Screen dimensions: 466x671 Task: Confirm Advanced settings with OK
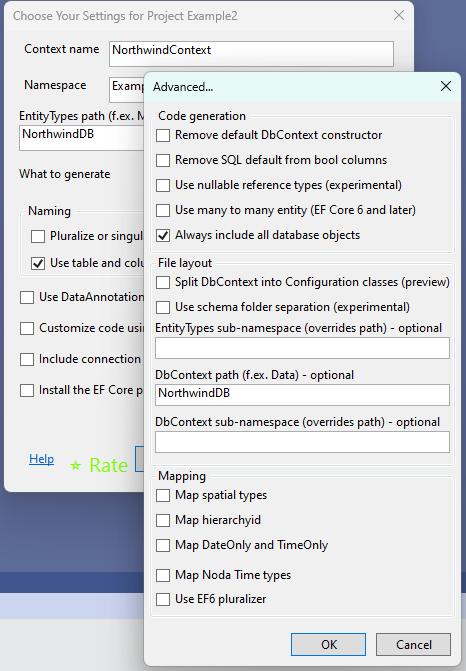click(328, 644)
